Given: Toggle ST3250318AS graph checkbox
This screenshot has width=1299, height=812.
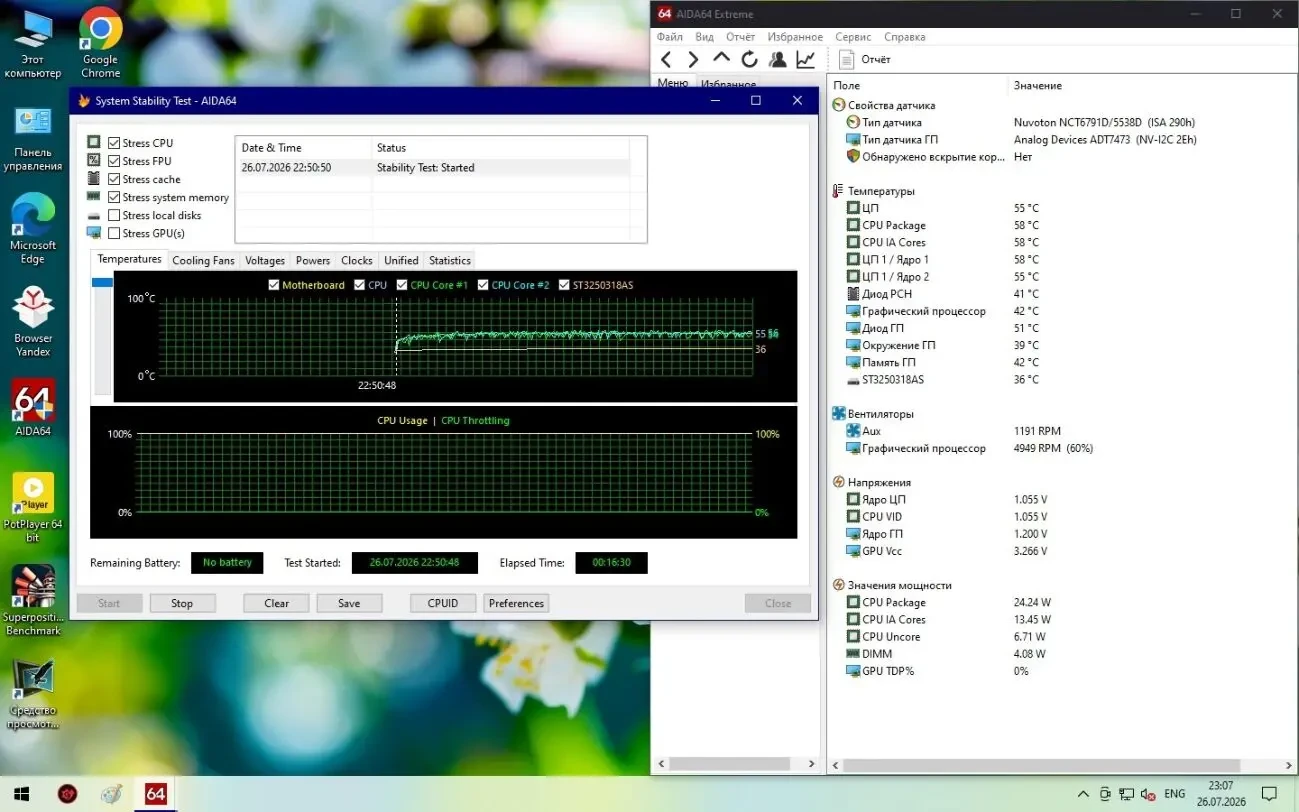Looking at the screenshot, I should point(564,285).
